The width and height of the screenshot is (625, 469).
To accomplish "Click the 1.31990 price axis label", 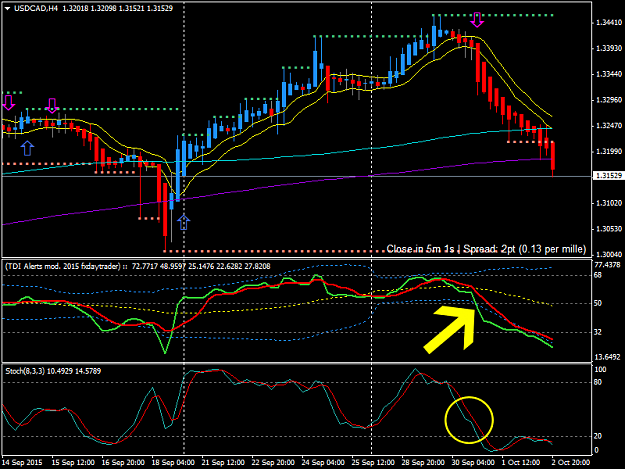I will tap(609, 151).
